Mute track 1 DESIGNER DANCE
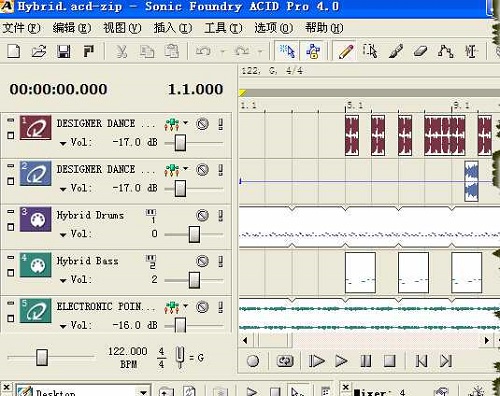 (x=202, y=124)
